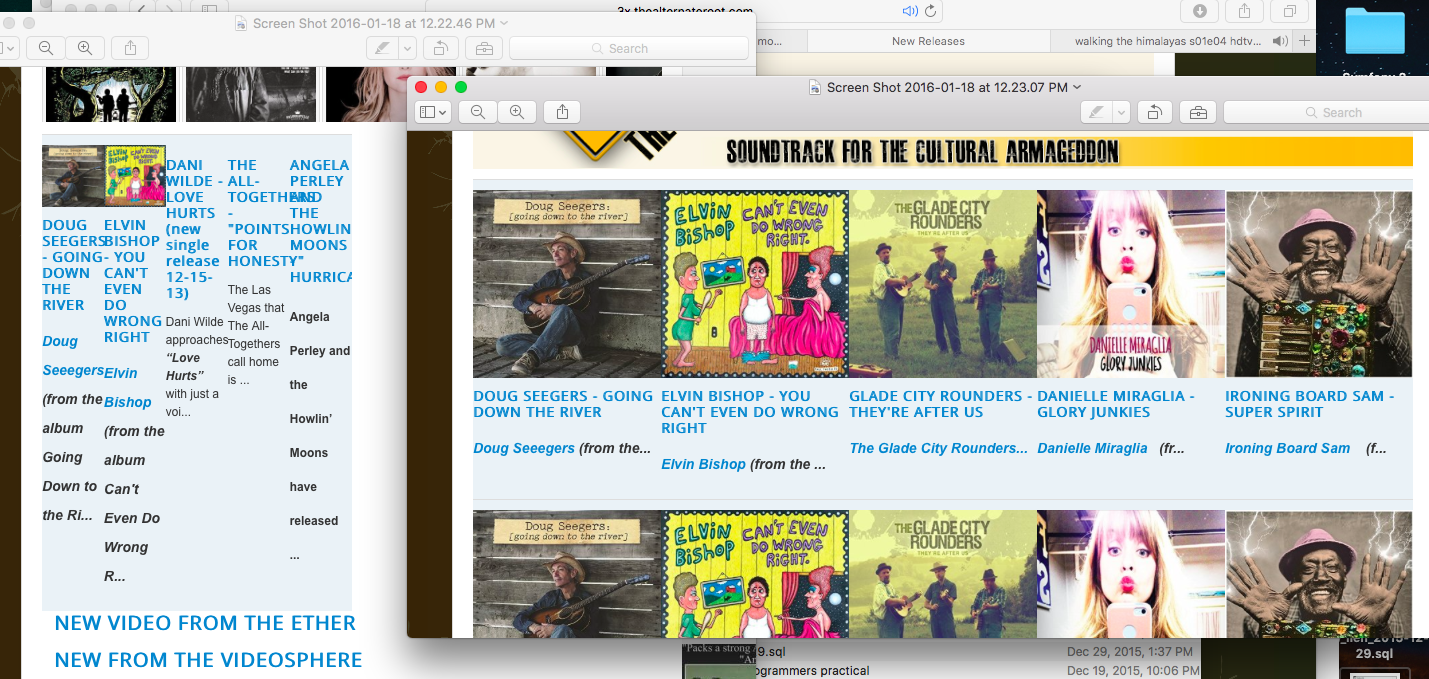Activate highlight pen in the 12.22.46 window
The width and height of the screenshot is (1429, 679).
[382, 48]
